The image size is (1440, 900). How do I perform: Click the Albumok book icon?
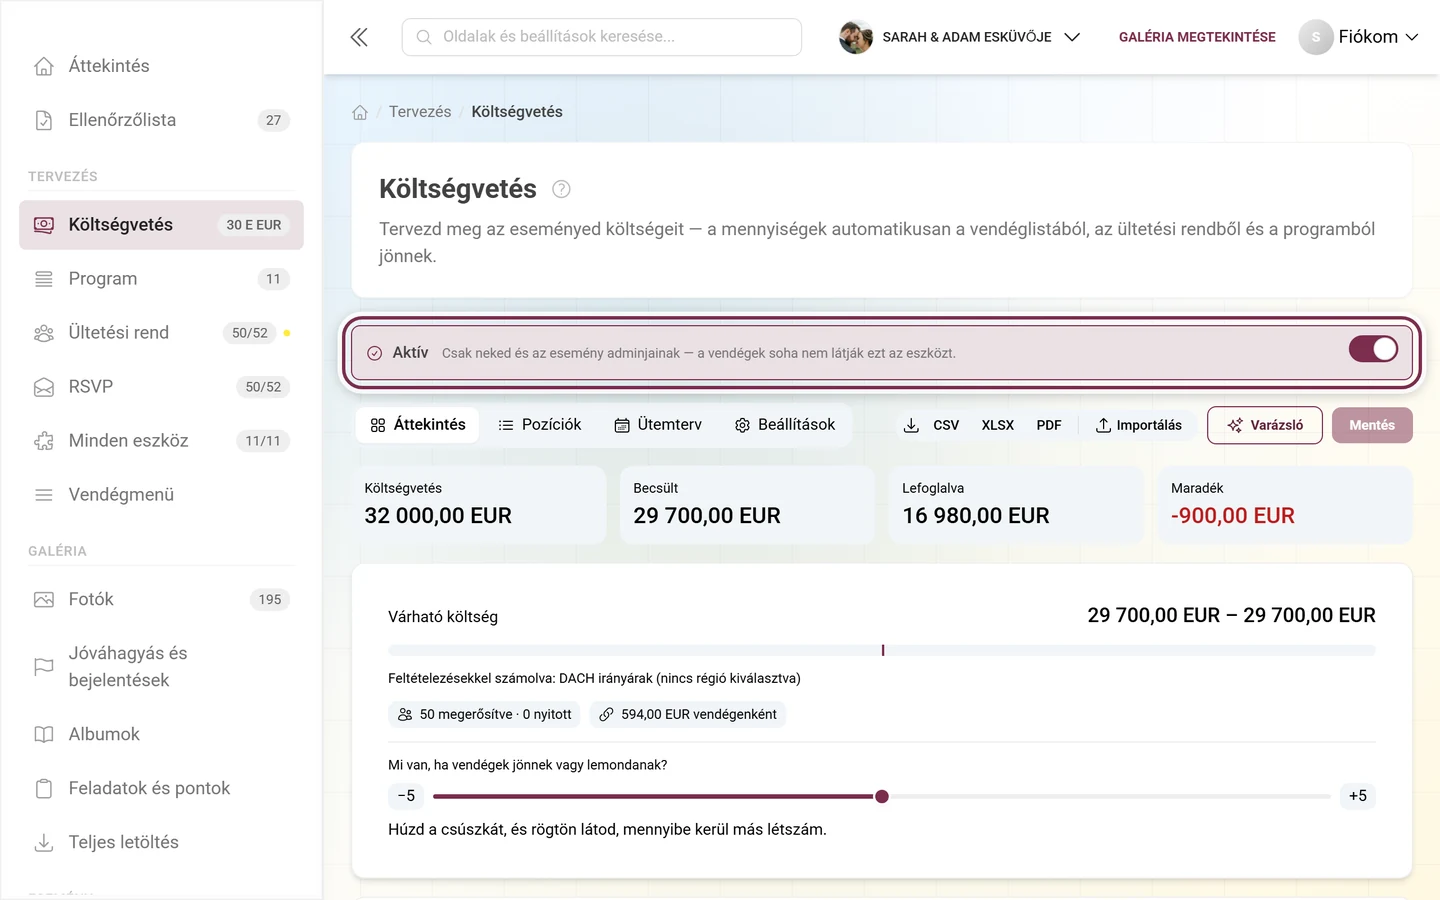coord(44,735)
